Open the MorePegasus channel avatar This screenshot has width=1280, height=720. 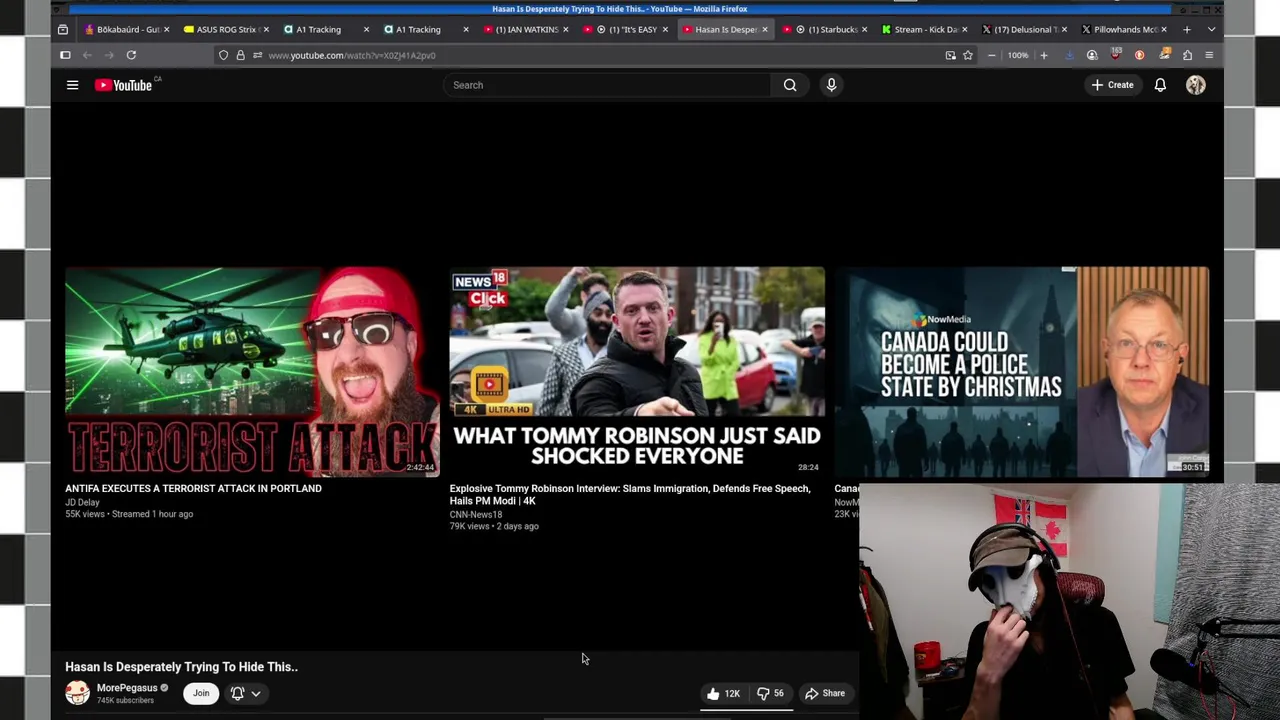77,693
